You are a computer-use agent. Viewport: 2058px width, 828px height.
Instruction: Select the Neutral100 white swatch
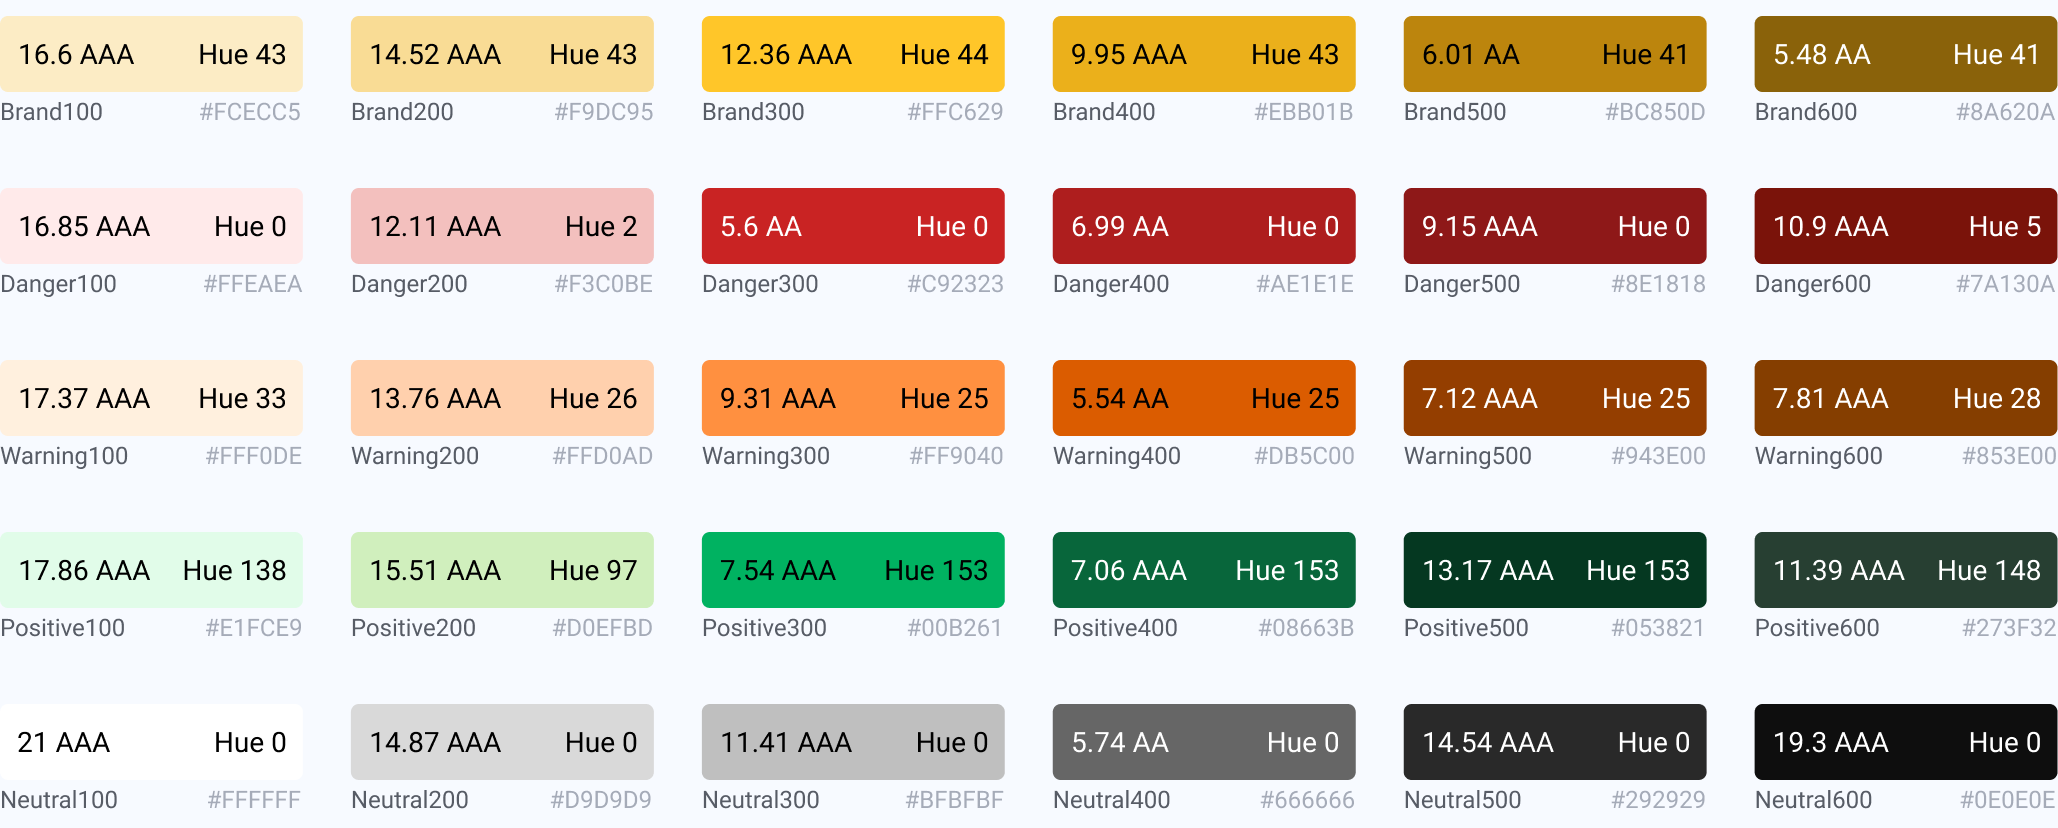tap(151, 742)
